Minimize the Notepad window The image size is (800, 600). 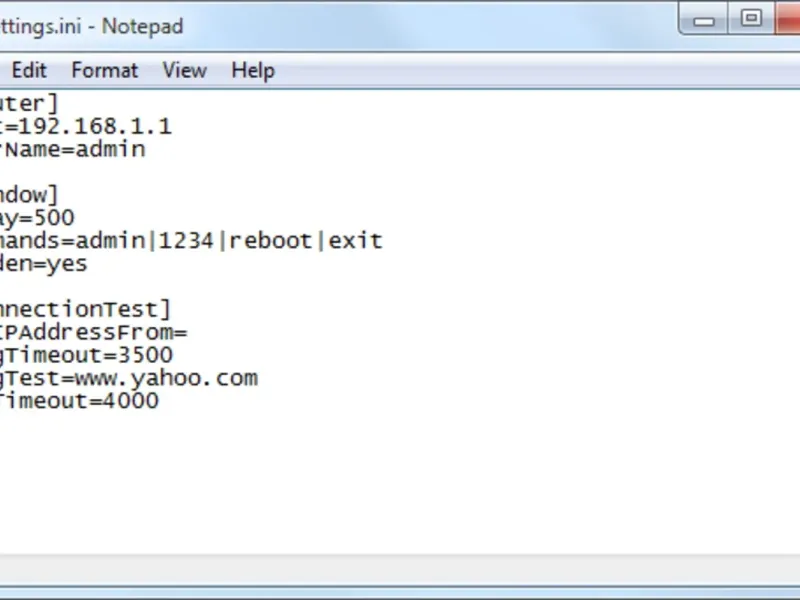coord(706,17)
